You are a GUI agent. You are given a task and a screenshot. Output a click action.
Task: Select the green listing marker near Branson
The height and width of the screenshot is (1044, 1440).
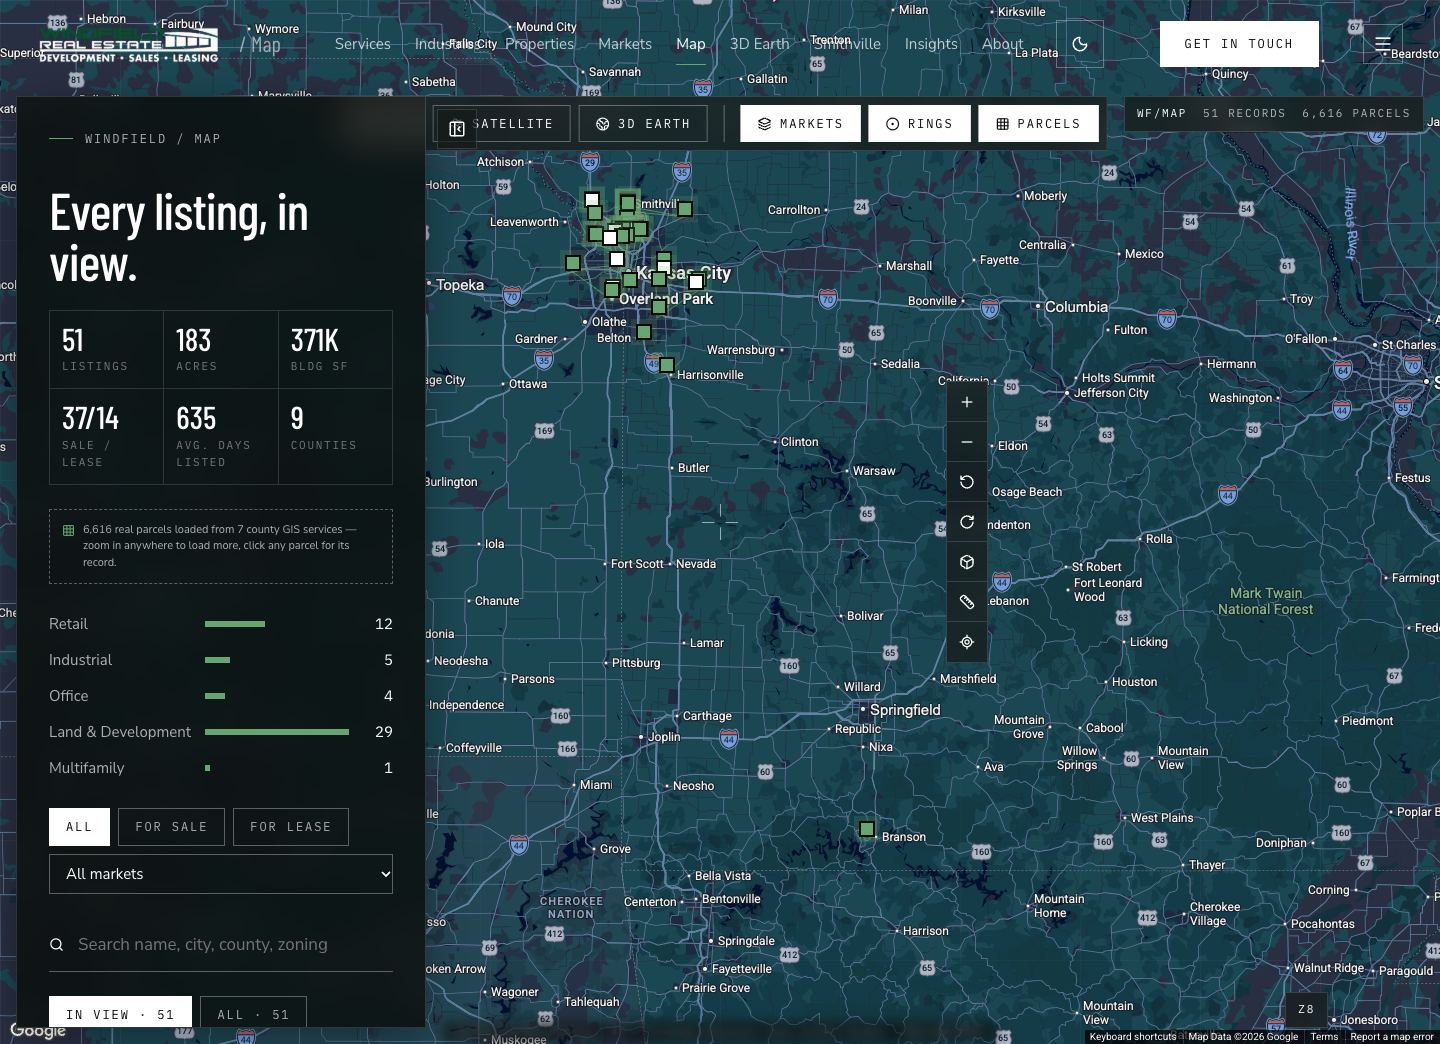click(x=867, y=829)
